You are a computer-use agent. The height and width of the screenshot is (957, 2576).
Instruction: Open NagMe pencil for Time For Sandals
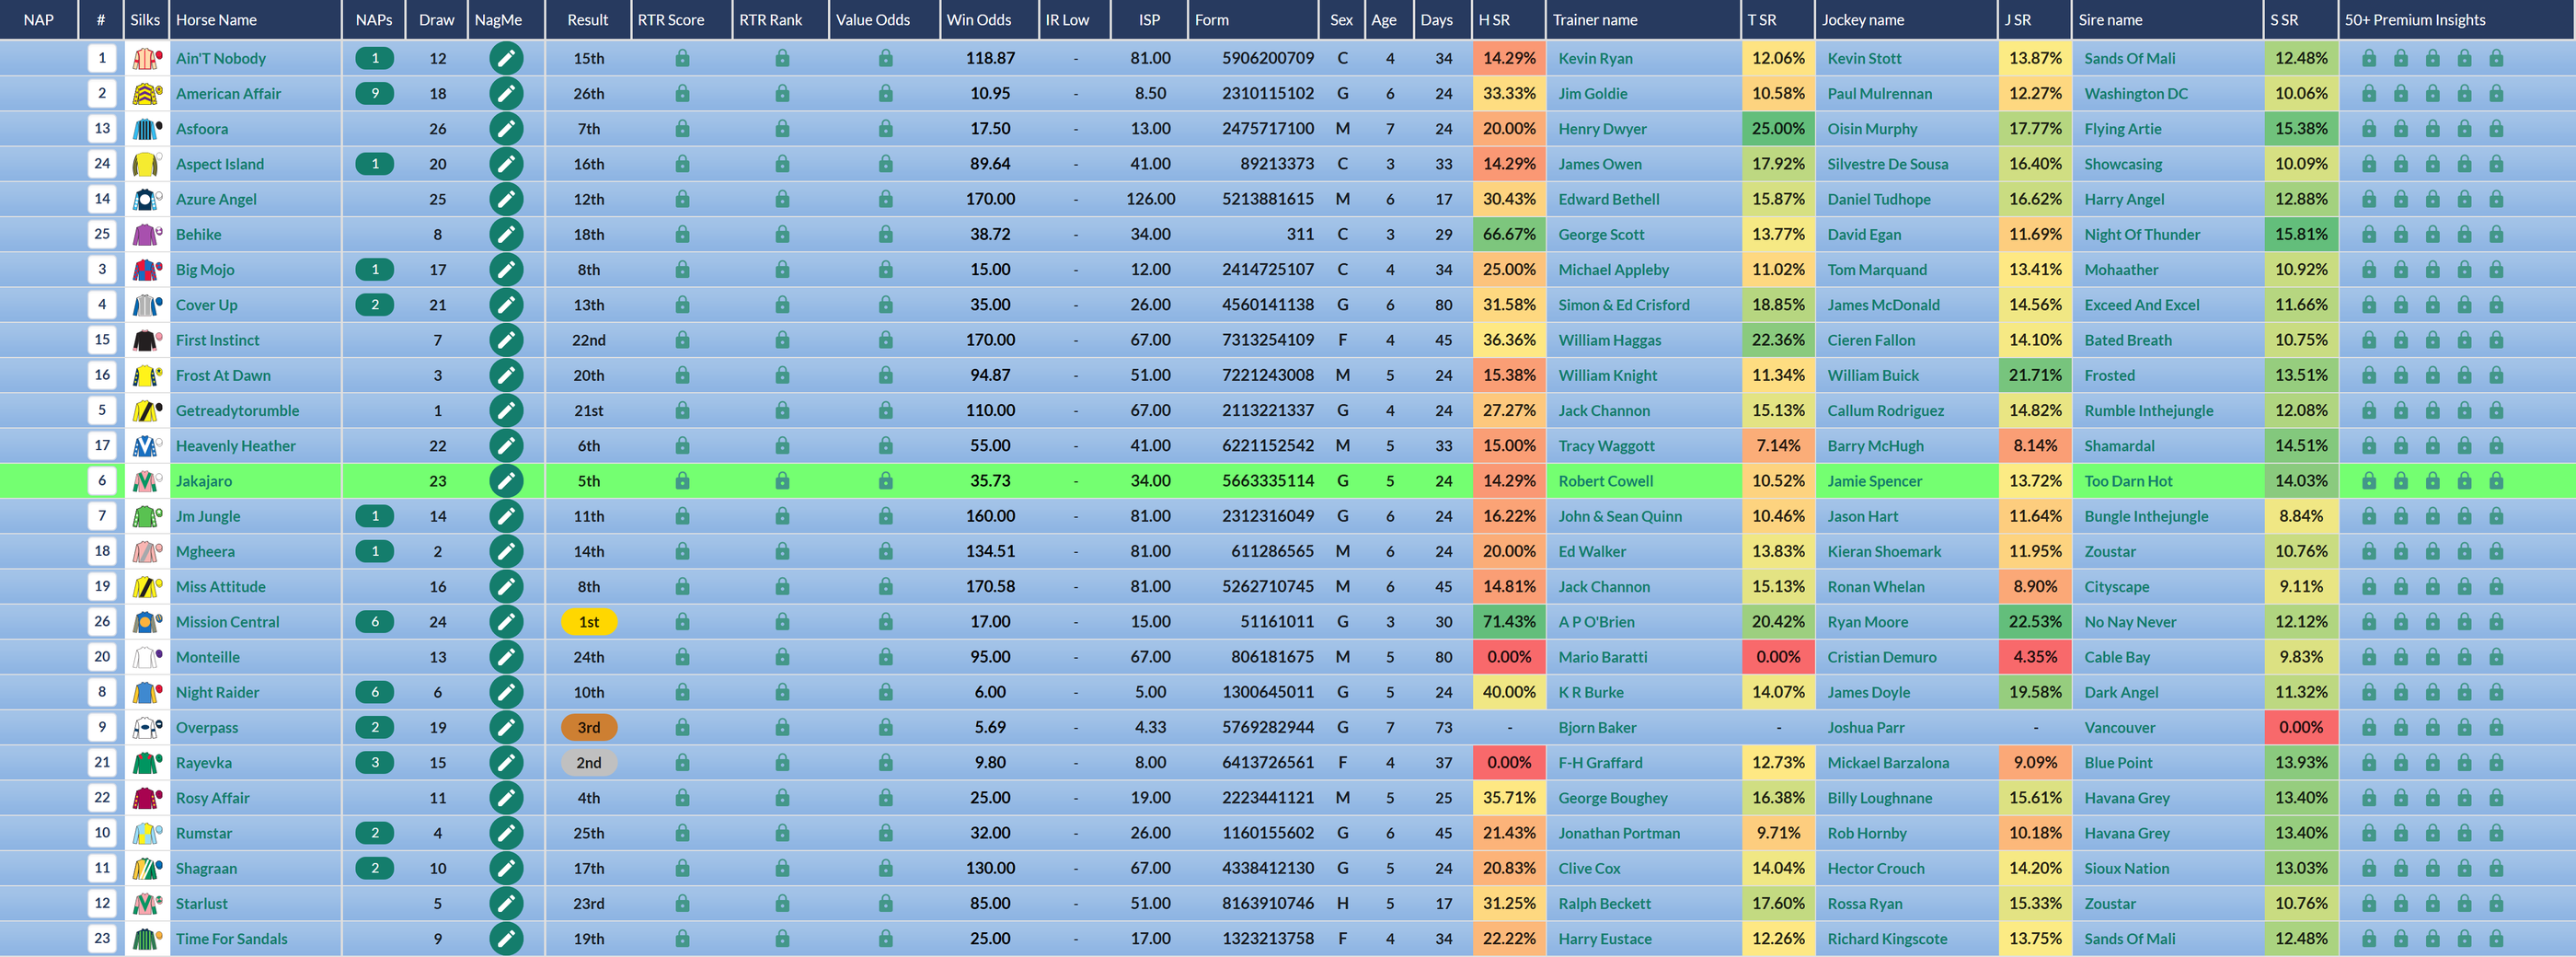tap(506, 939)
